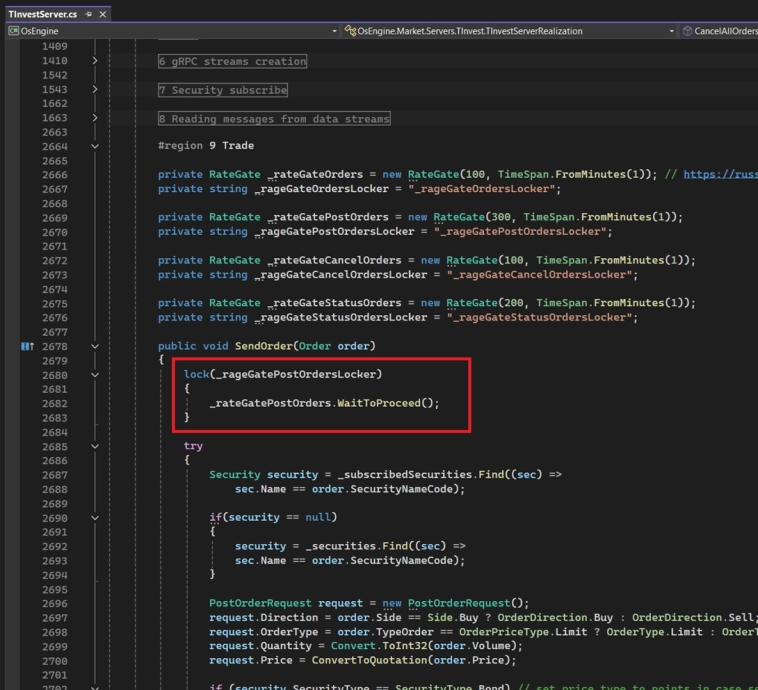Viewport: 758px width, 690px height.
Task: Collapse the try block at line 2685
Action: (x=95, y=446)
